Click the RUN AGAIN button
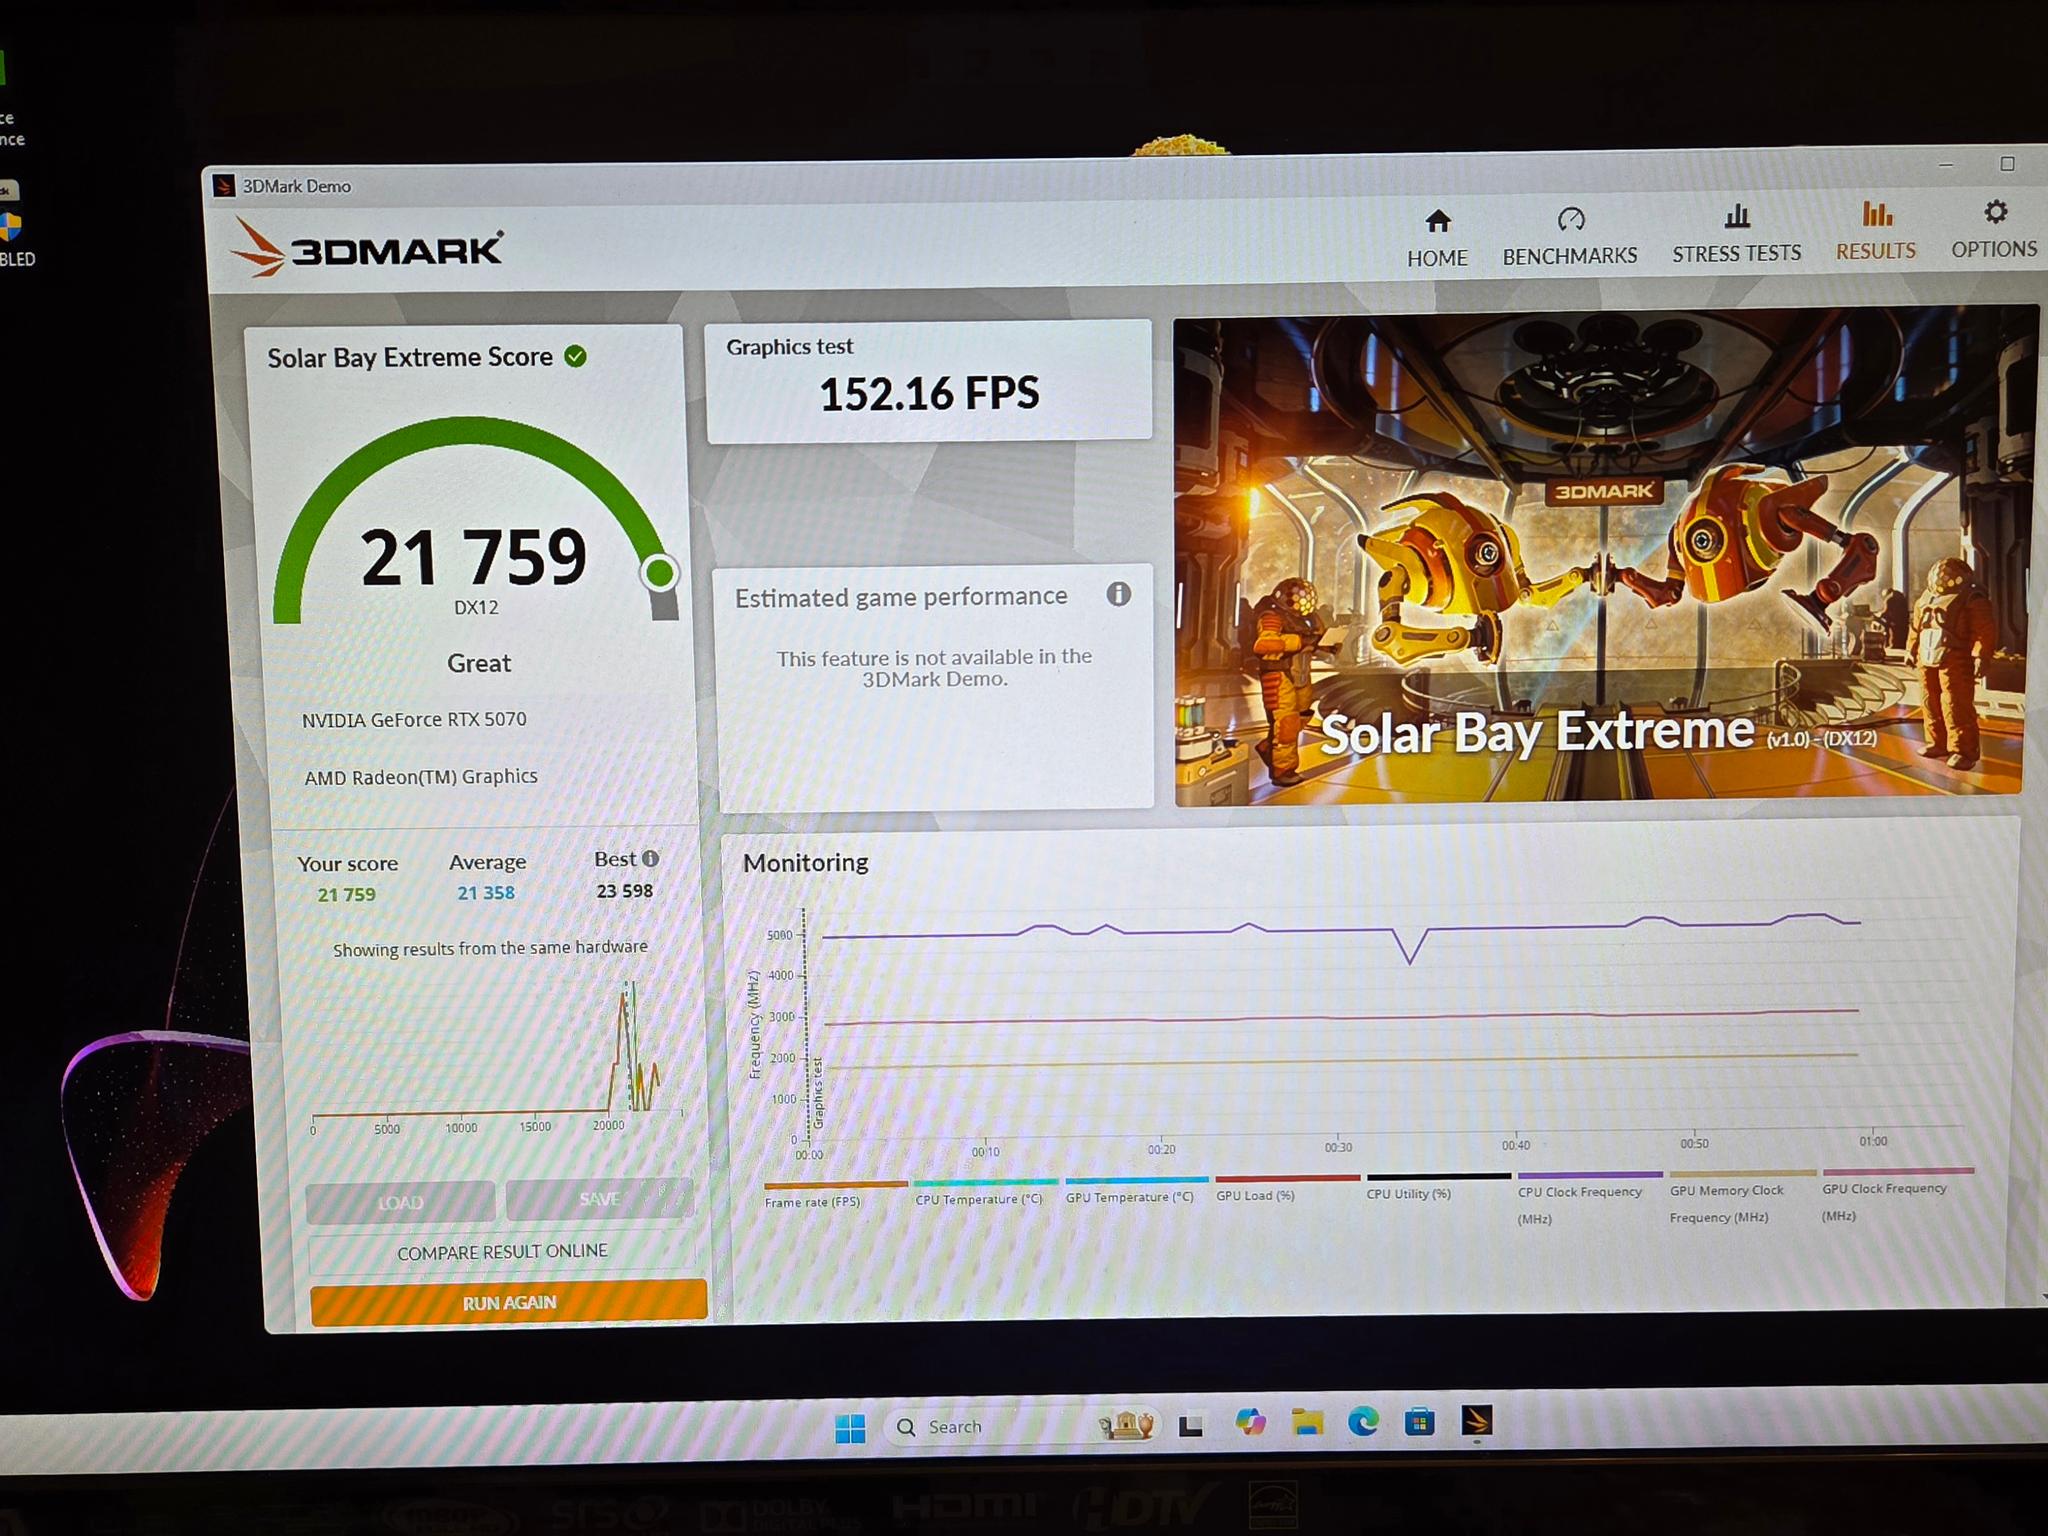Screen dimensions: 2048x1536 coord(509,1302)
